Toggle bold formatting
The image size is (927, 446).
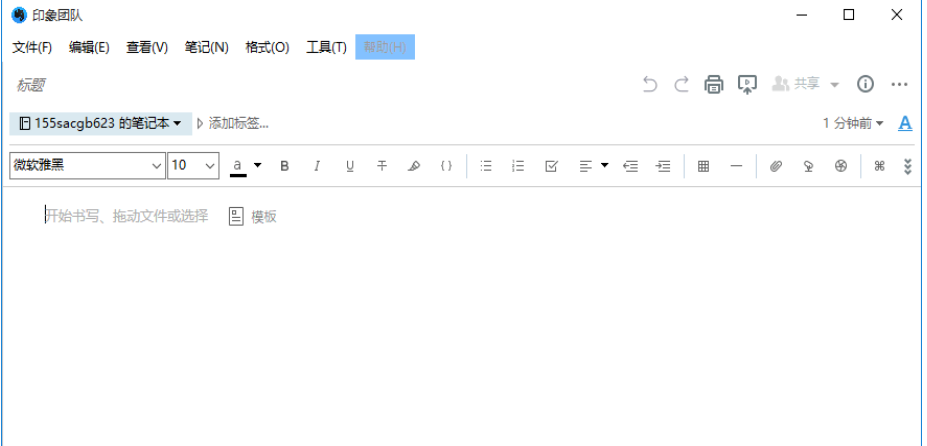tap(284, 166)
